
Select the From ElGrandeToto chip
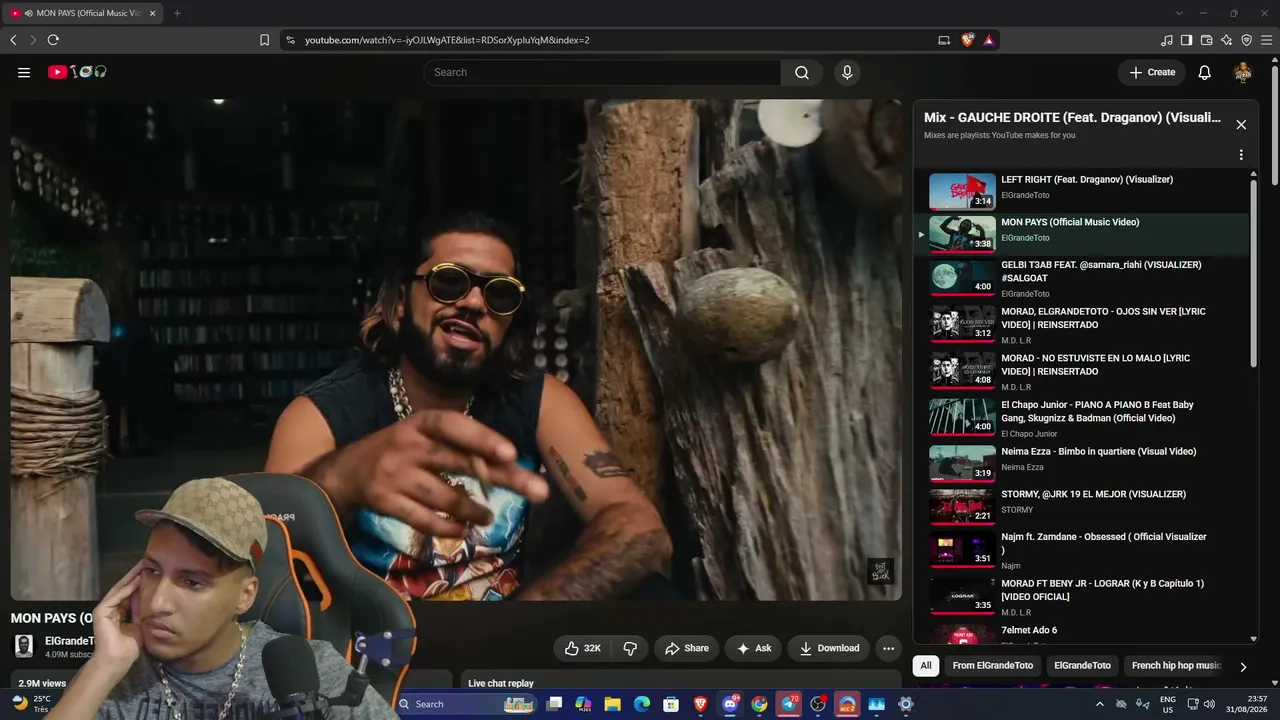click(x=993, y=666)
